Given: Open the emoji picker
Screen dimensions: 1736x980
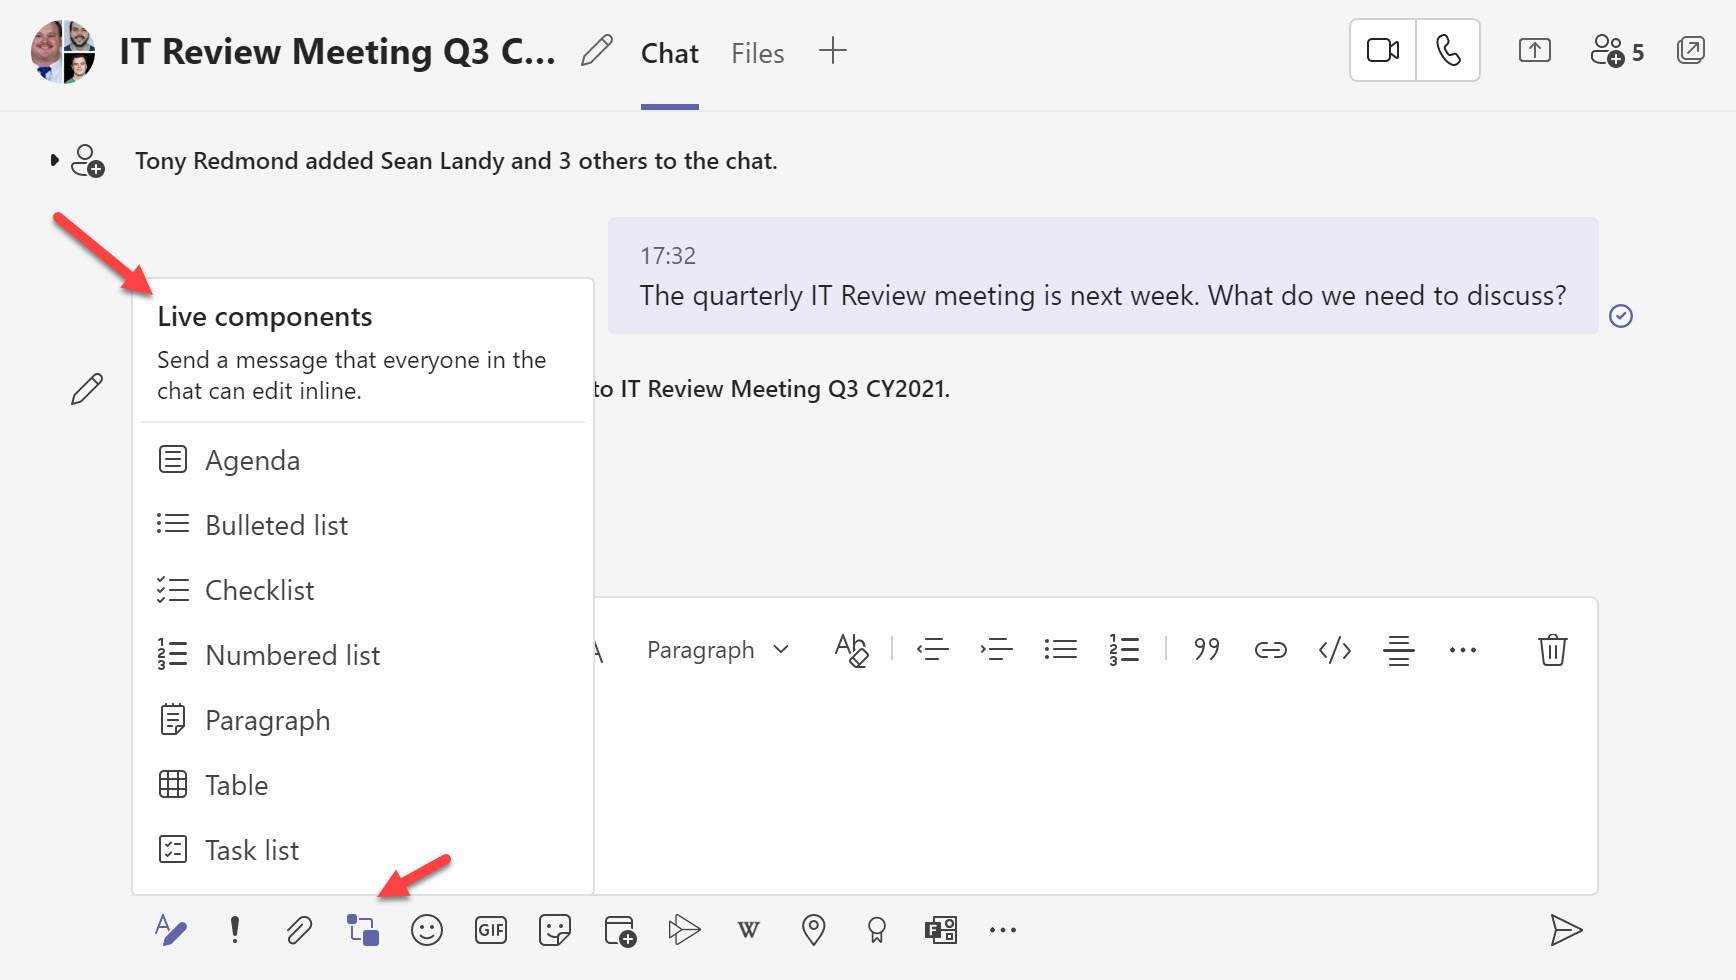Looking at the screenshot, I should click(x=427, y=930).
